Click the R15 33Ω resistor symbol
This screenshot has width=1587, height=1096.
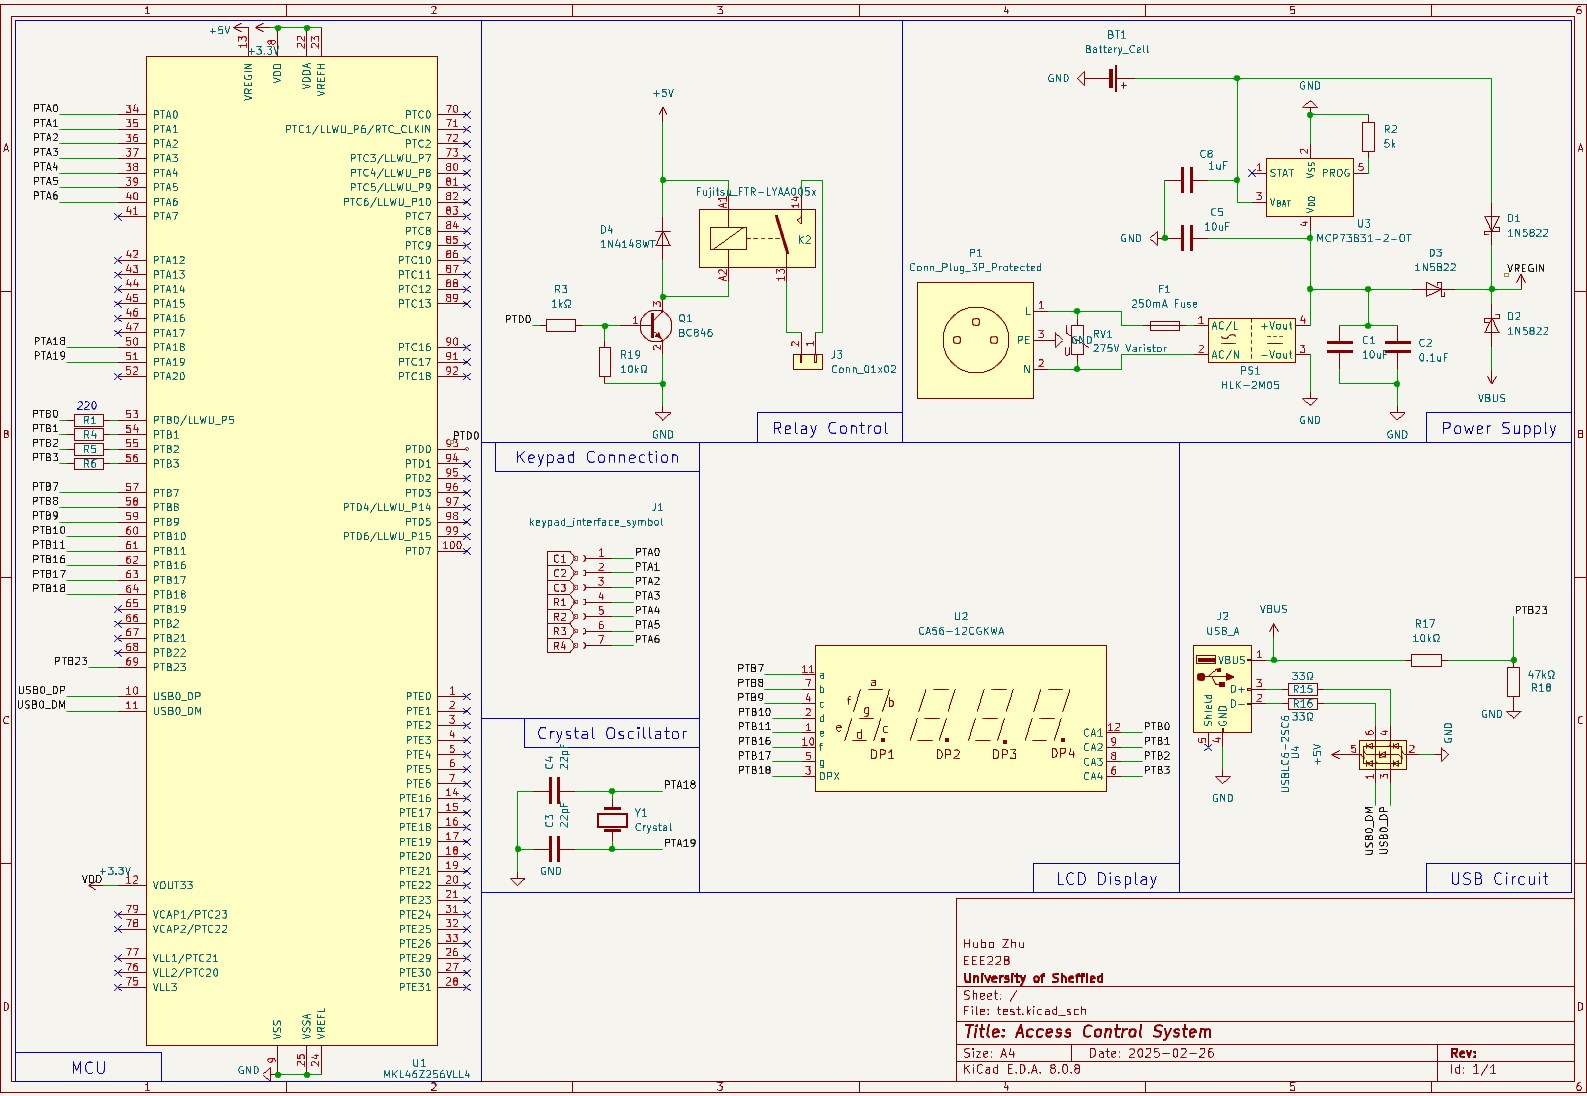[1303, 689]
